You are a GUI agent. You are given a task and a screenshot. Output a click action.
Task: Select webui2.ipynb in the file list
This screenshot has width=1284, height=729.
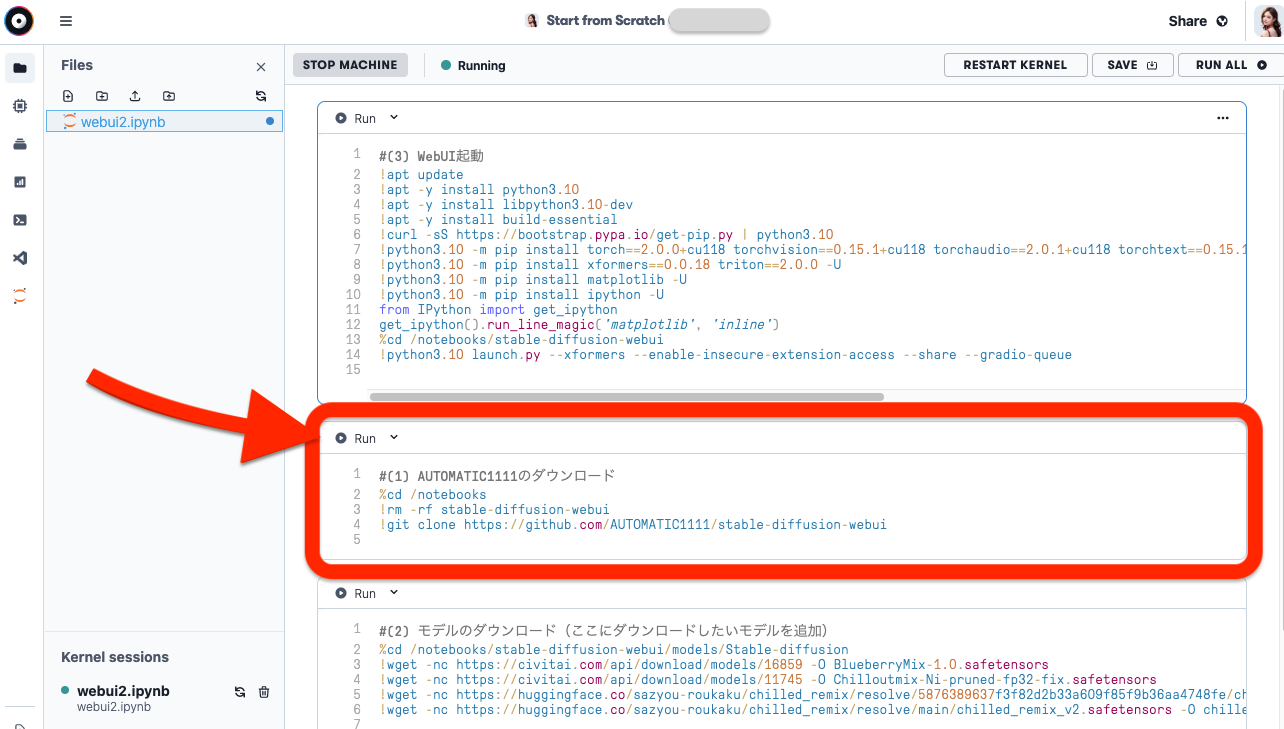click(123, 122)
